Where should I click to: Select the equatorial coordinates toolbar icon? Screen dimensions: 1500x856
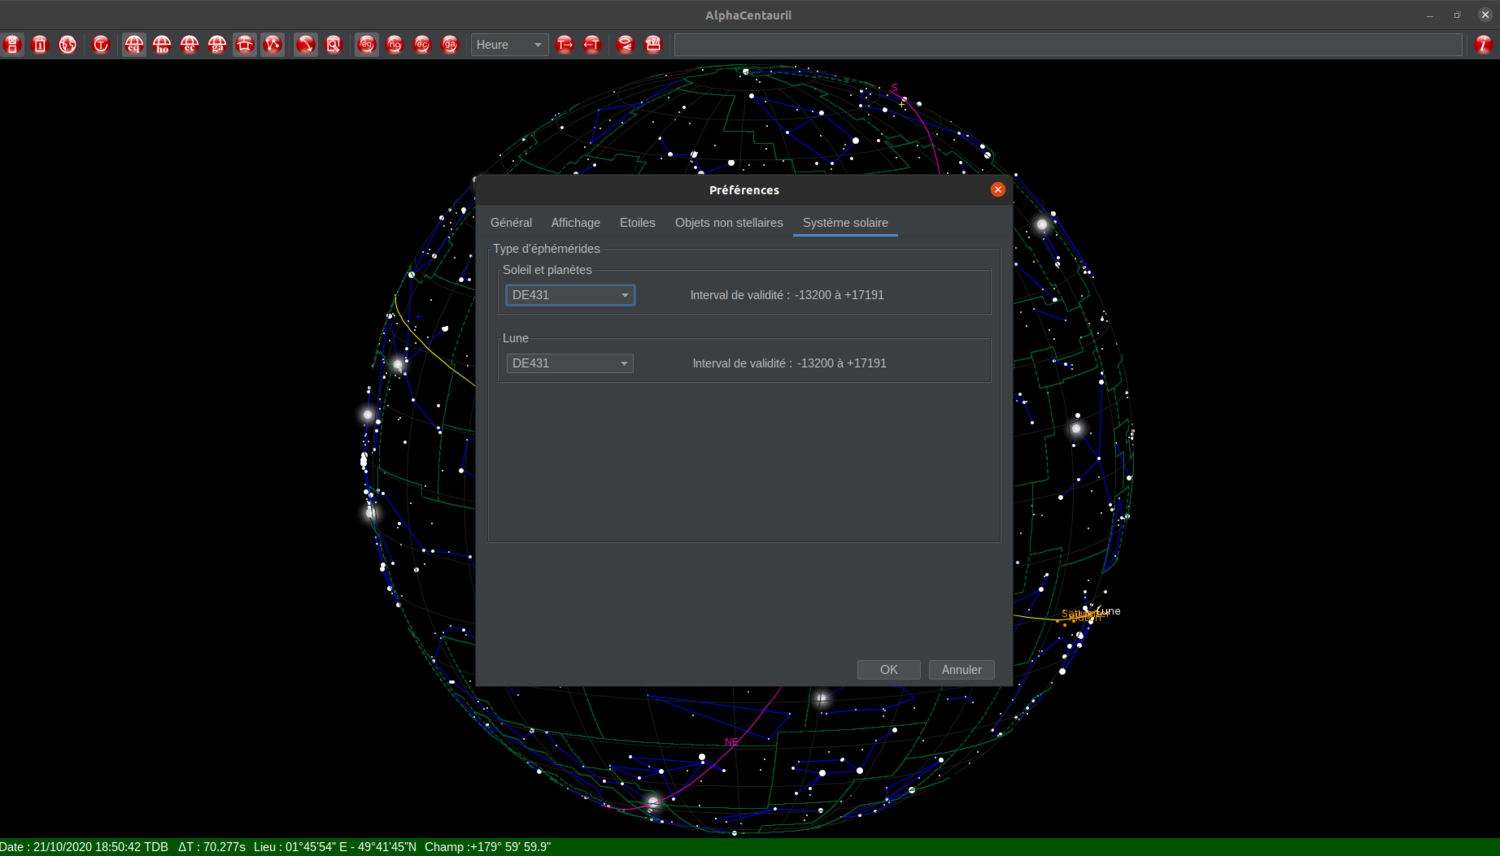pyautogui.click(x=134, y=44)
